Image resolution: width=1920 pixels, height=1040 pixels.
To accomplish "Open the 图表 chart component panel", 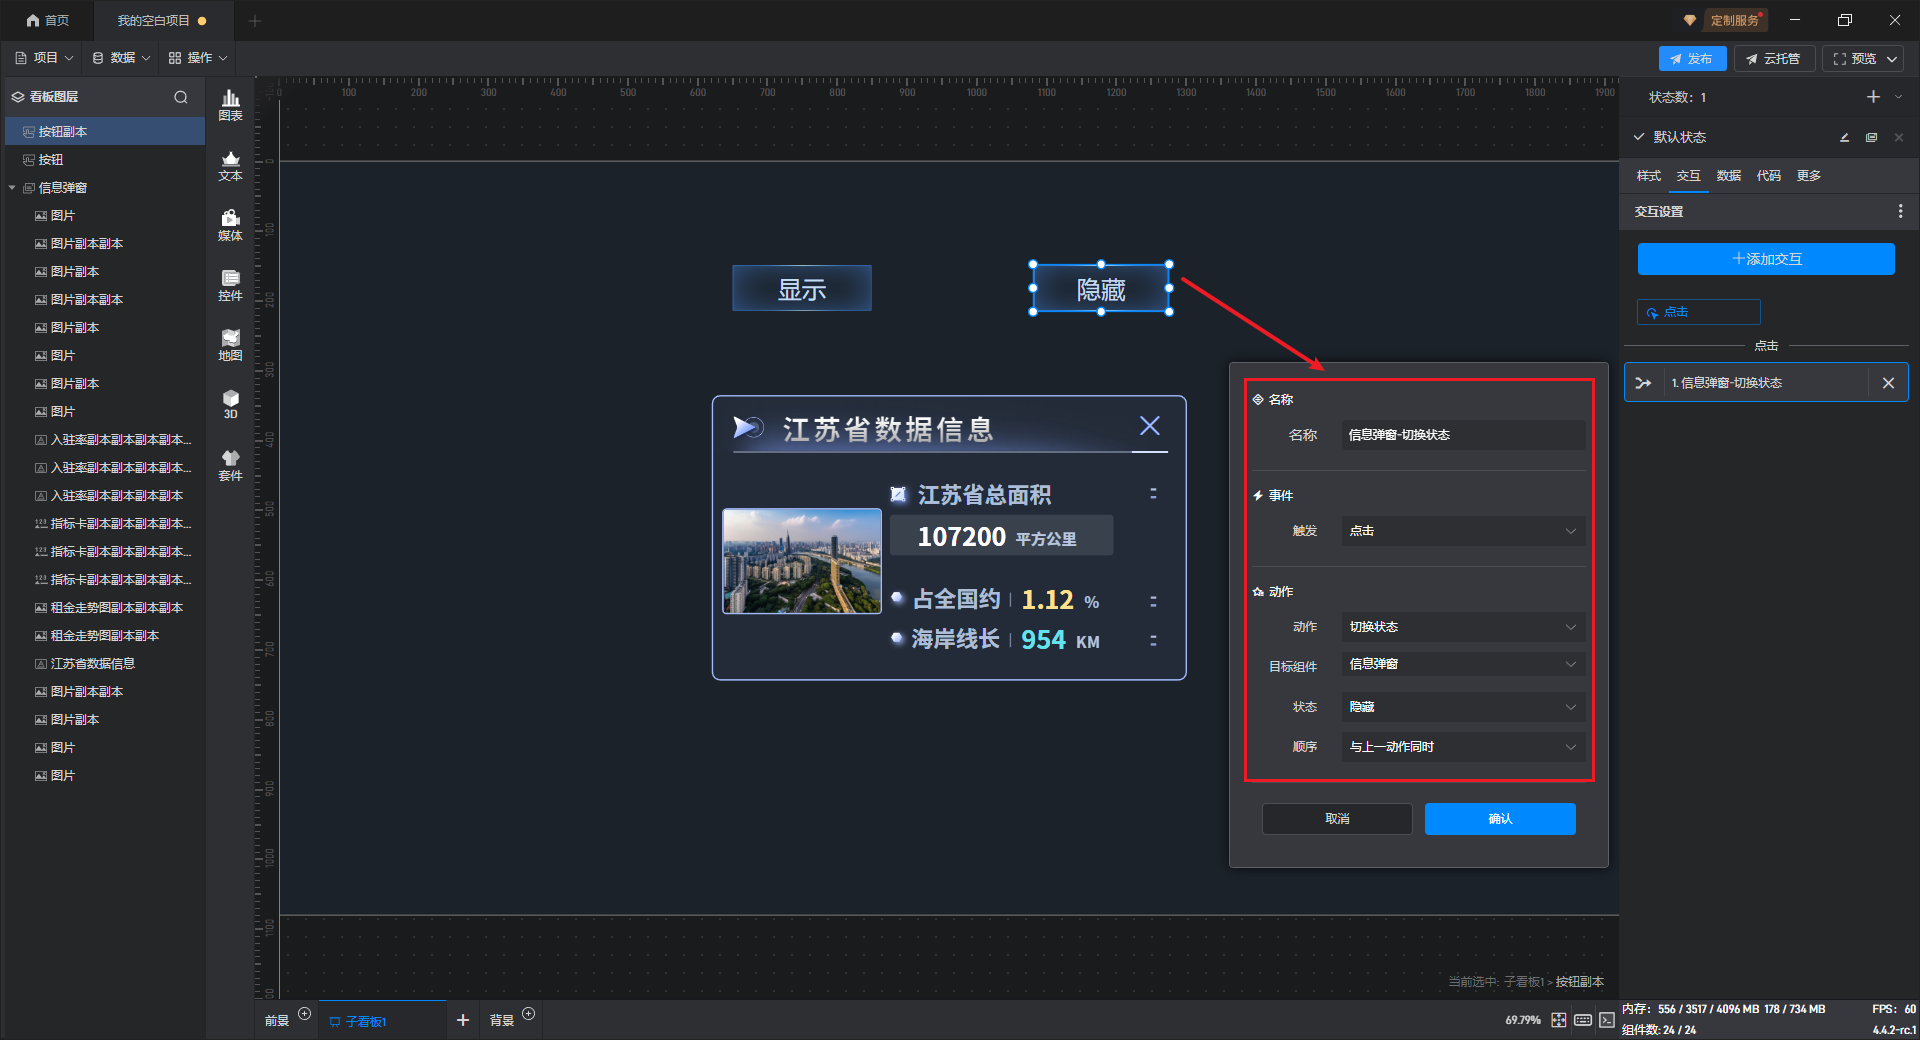I will 230,104.
